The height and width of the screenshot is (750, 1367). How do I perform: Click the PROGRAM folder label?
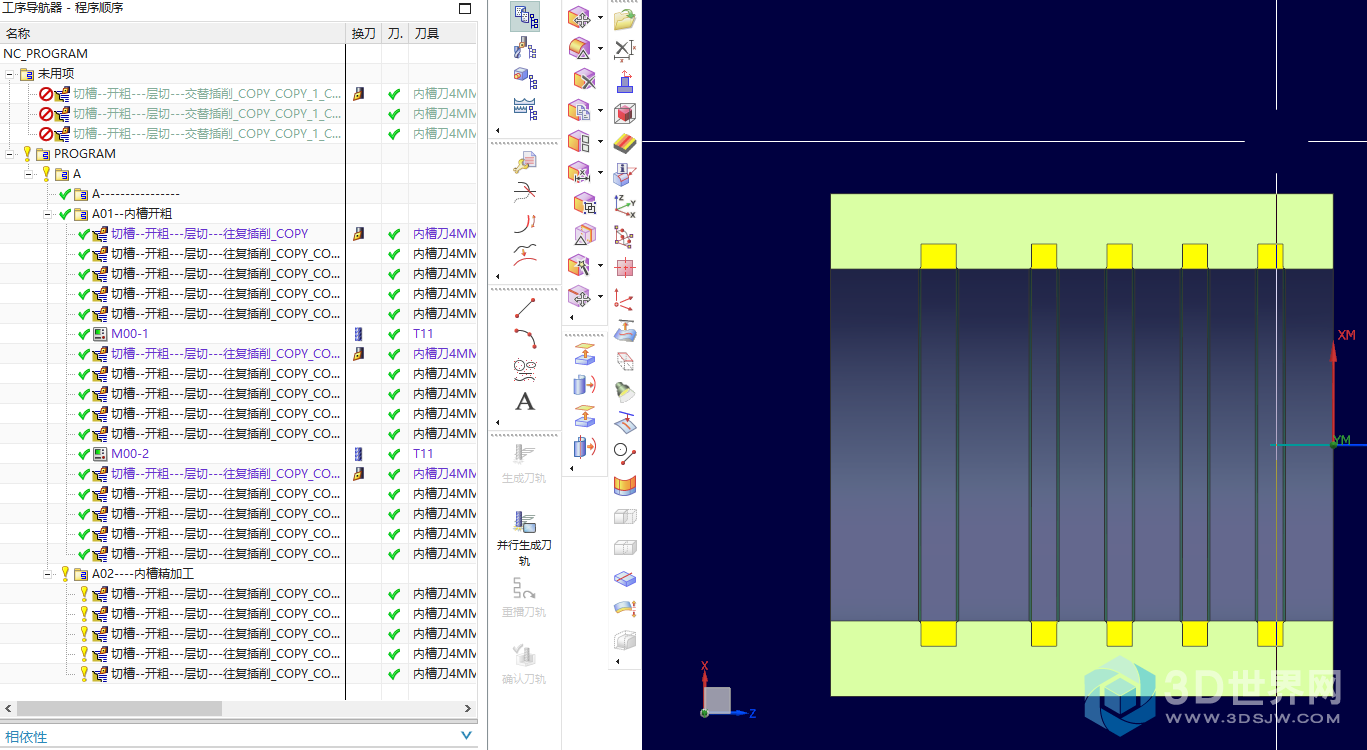[x=85, y=154]
